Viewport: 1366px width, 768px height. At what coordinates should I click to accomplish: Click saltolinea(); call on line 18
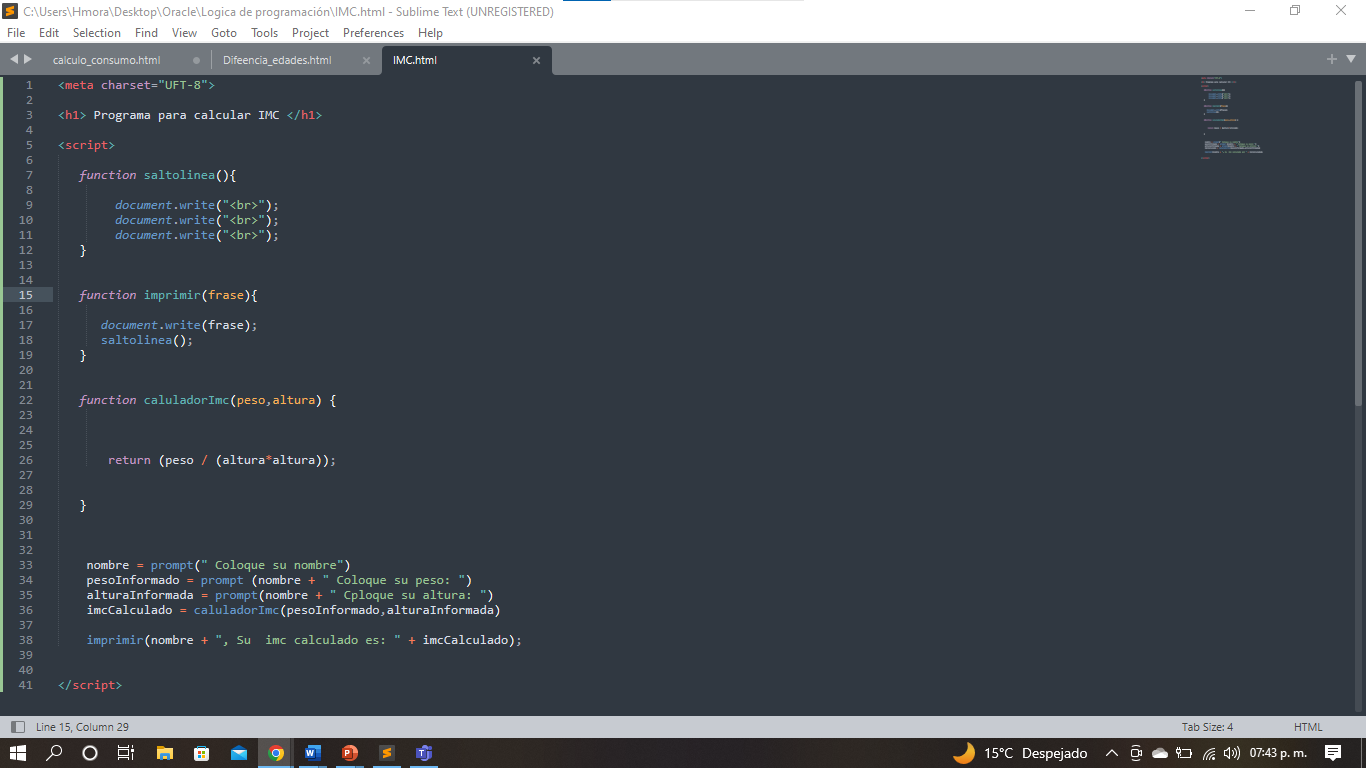coord(147,340)
